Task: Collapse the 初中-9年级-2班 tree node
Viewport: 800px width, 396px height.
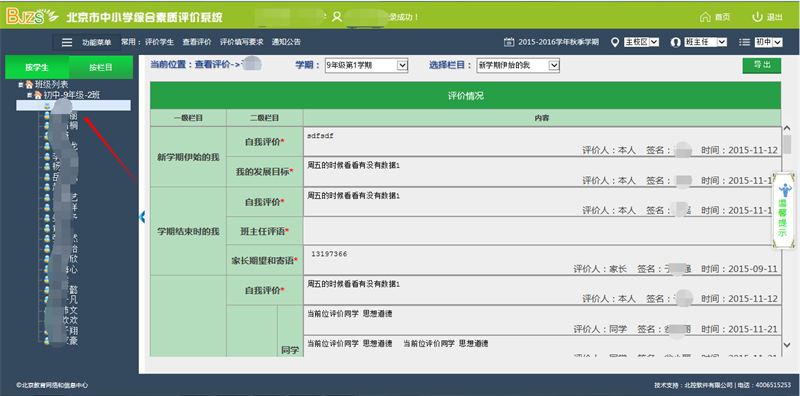Action: [30, 95]
